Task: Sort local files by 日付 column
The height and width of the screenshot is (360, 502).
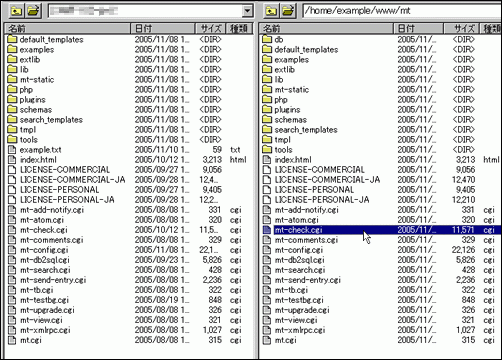Action: pyautogui.click(x=163, y=29)
